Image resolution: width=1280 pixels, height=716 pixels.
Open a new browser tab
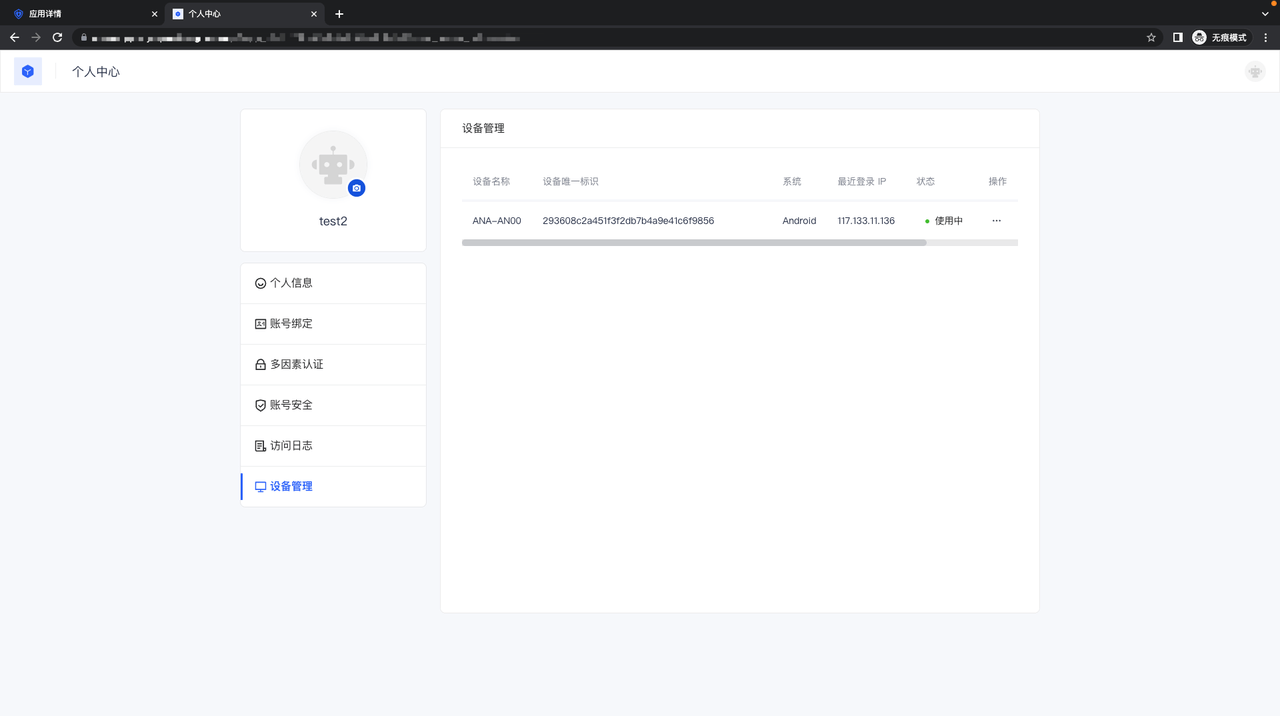(x=339, y=14)
